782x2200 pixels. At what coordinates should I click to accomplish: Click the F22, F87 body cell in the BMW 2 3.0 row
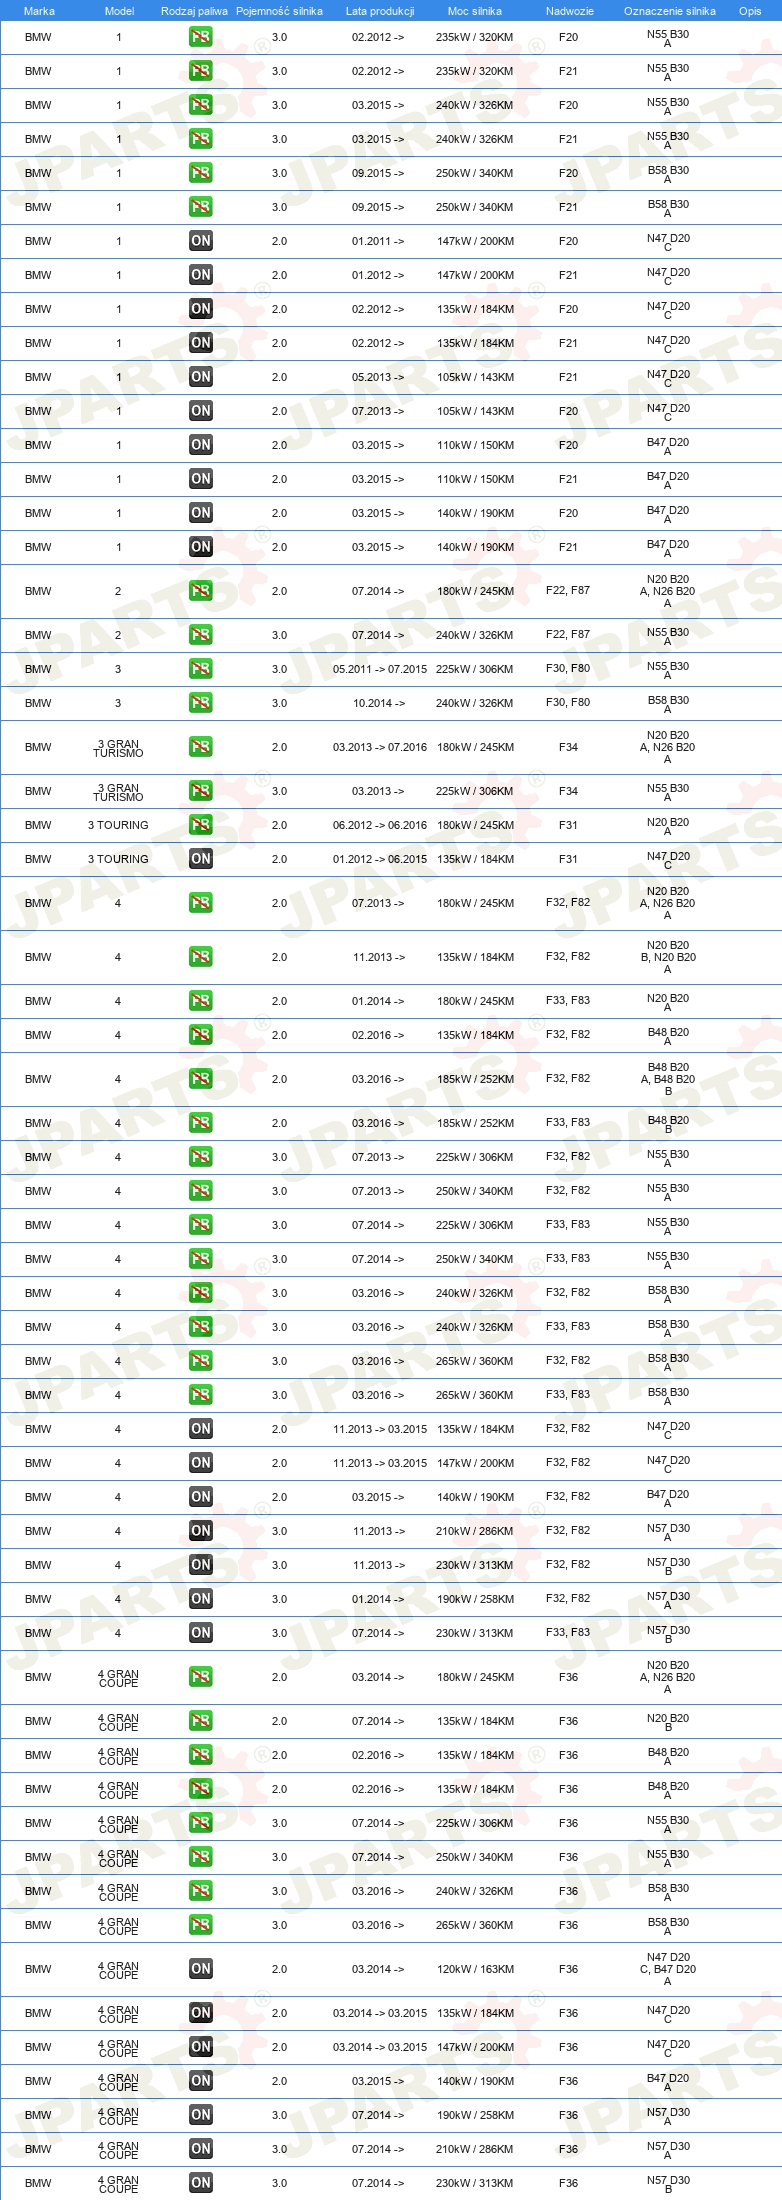568,634
